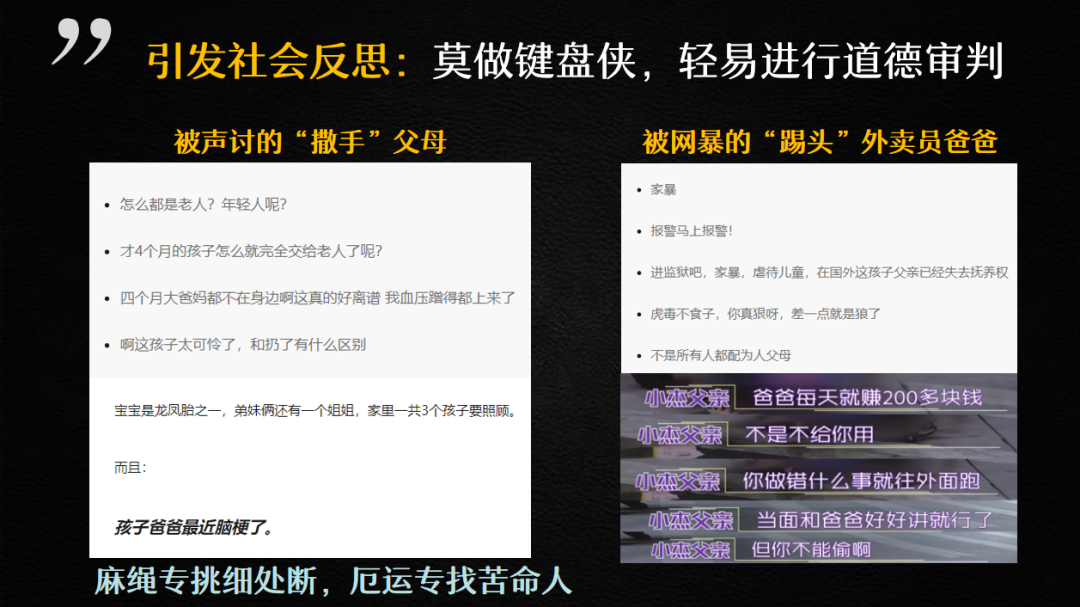Click the bold line '孩子爸爸最近脑梗了。'
This screenshot has width=1080, height=607.
pos(194,528)
